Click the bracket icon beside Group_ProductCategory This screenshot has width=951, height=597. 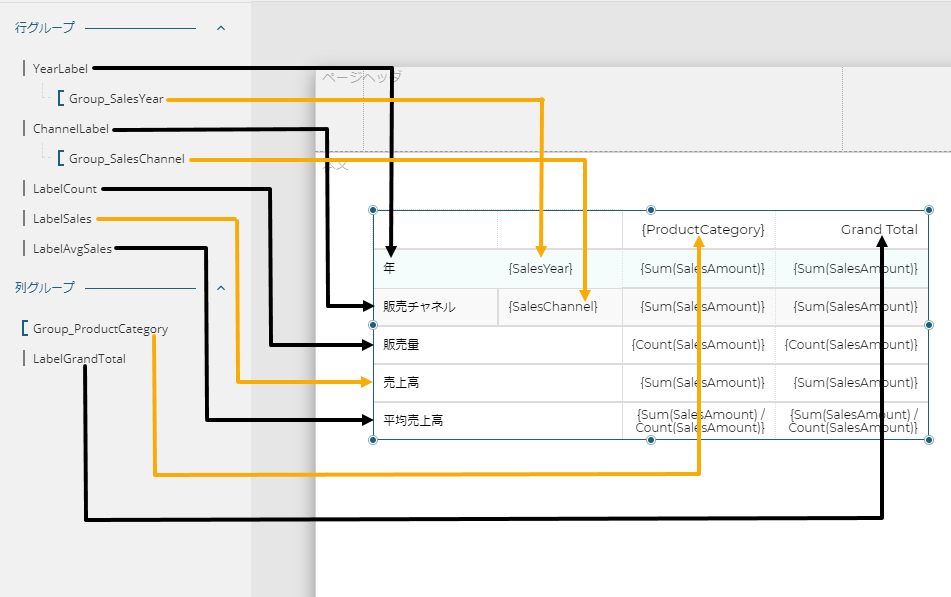click(24, 328)
